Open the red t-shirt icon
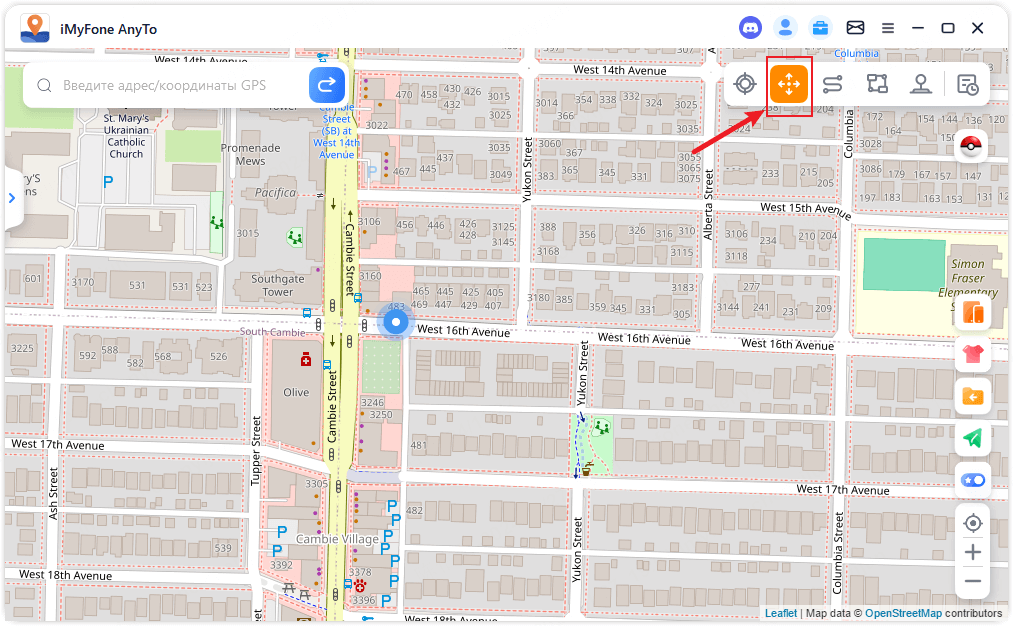Viewport: 1013px width, 626px height. 973,354
